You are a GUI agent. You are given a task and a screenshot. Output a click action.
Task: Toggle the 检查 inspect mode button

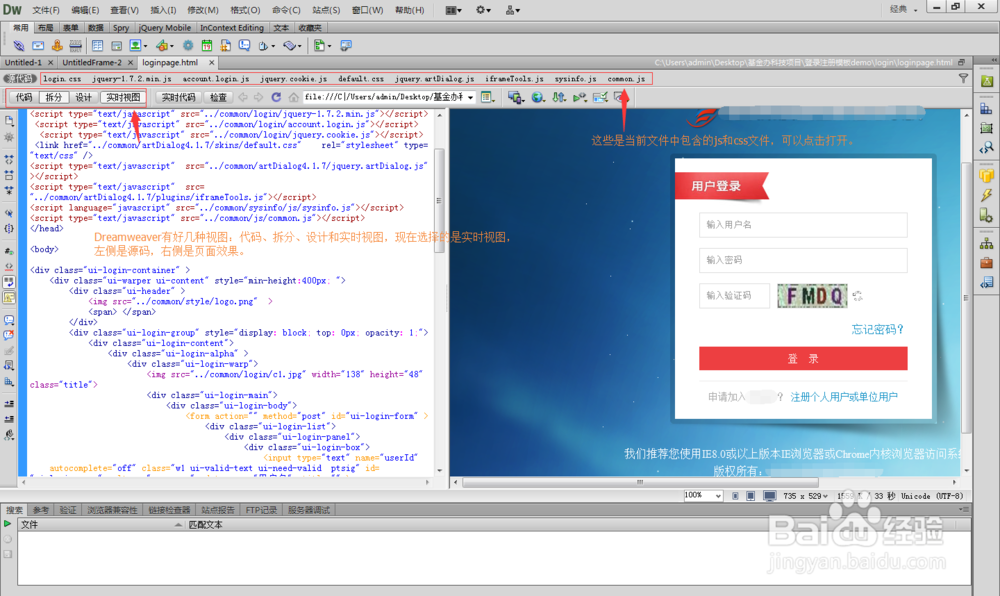pyautogui.click(x=218, y=97)
